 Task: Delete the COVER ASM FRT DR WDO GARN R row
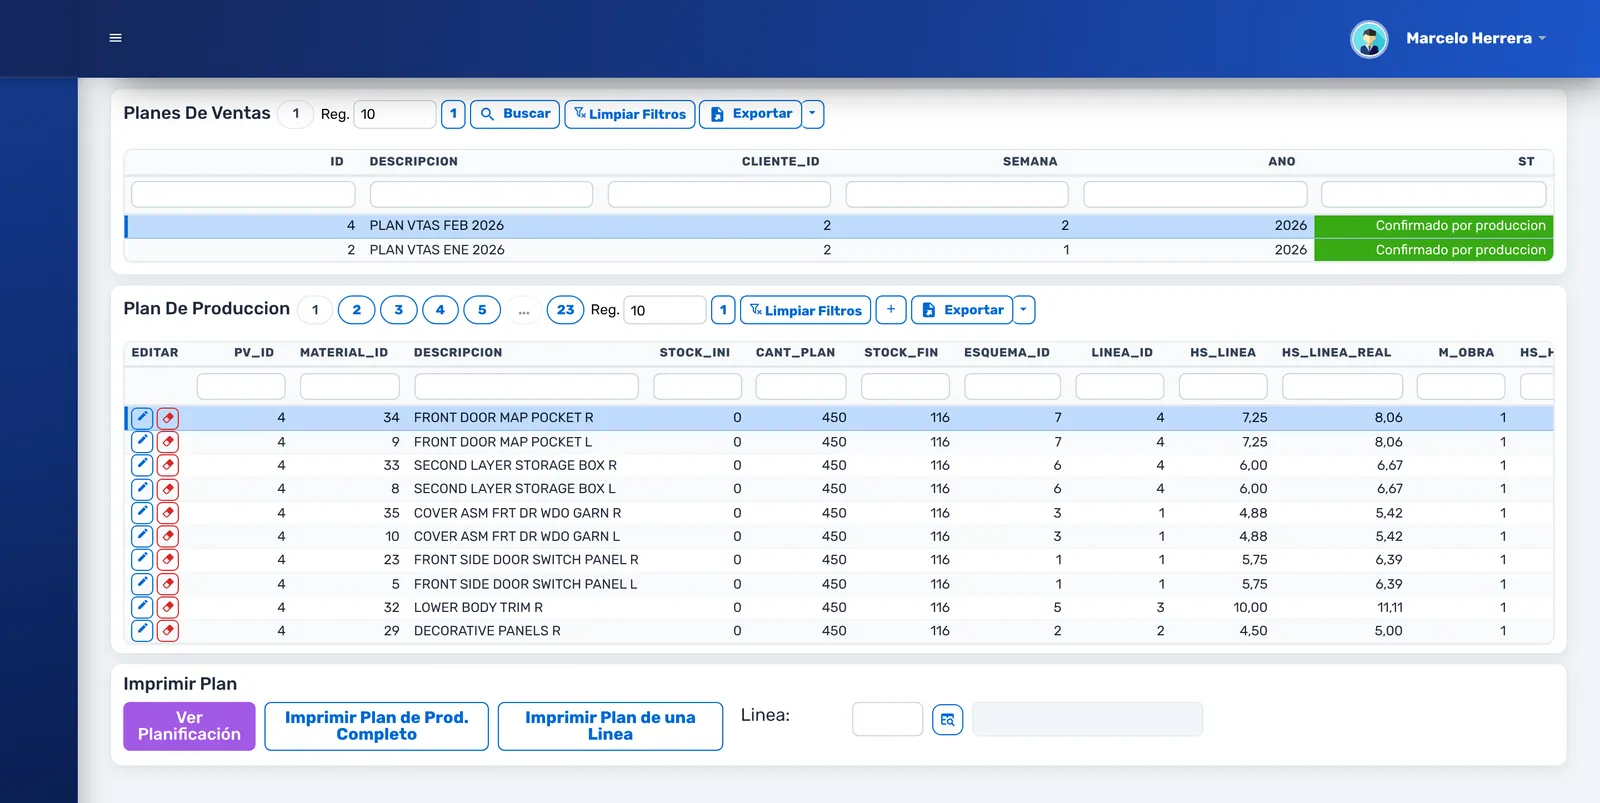[x=168, y=513]
